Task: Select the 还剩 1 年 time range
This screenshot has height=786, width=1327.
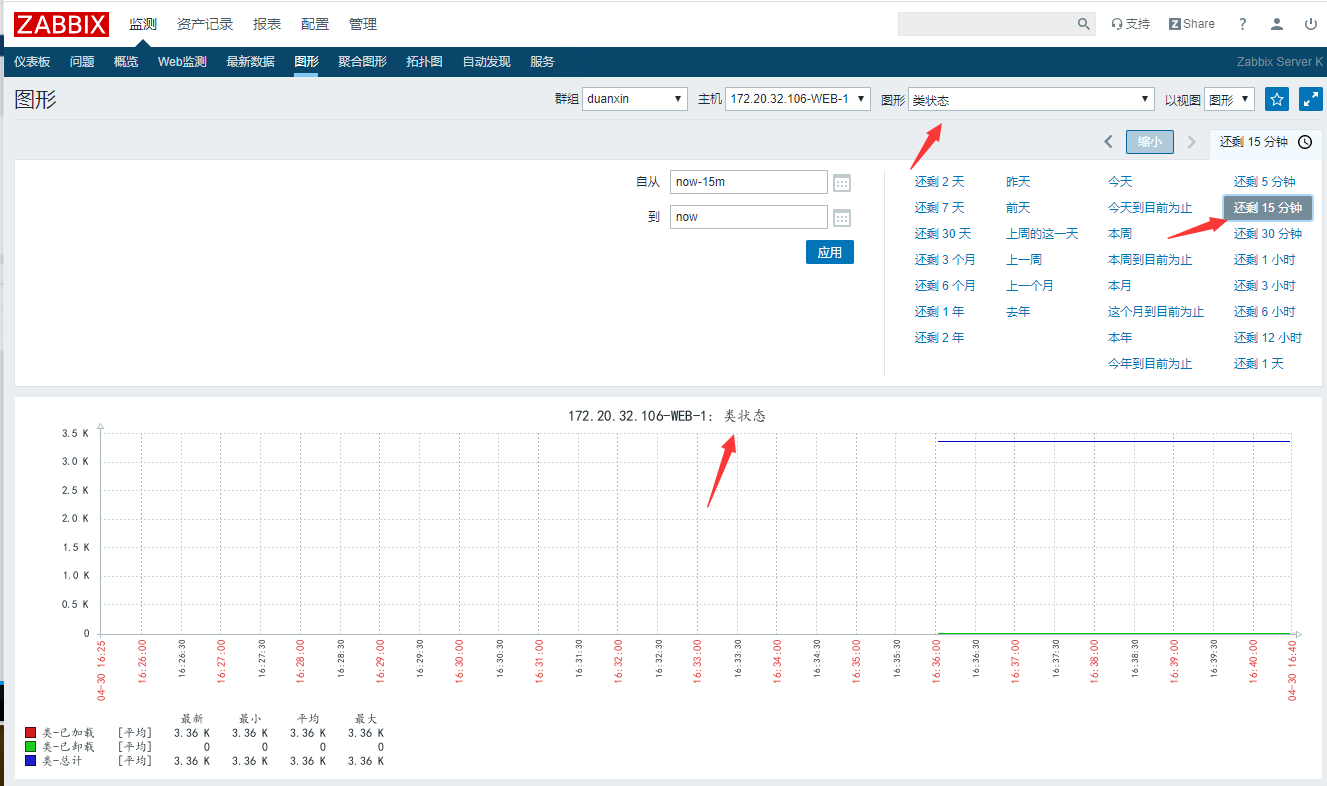Action: 940,312
